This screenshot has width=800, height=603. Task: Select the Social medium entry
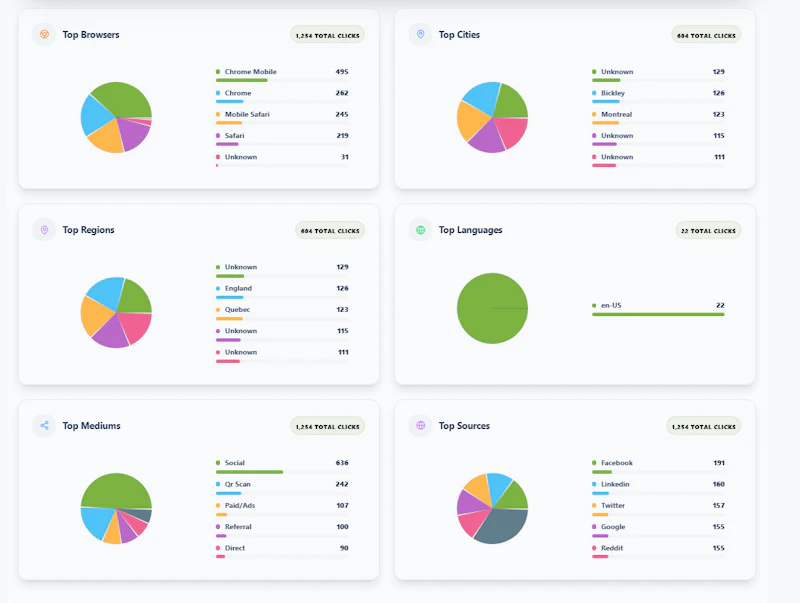(x=282, y=466)
